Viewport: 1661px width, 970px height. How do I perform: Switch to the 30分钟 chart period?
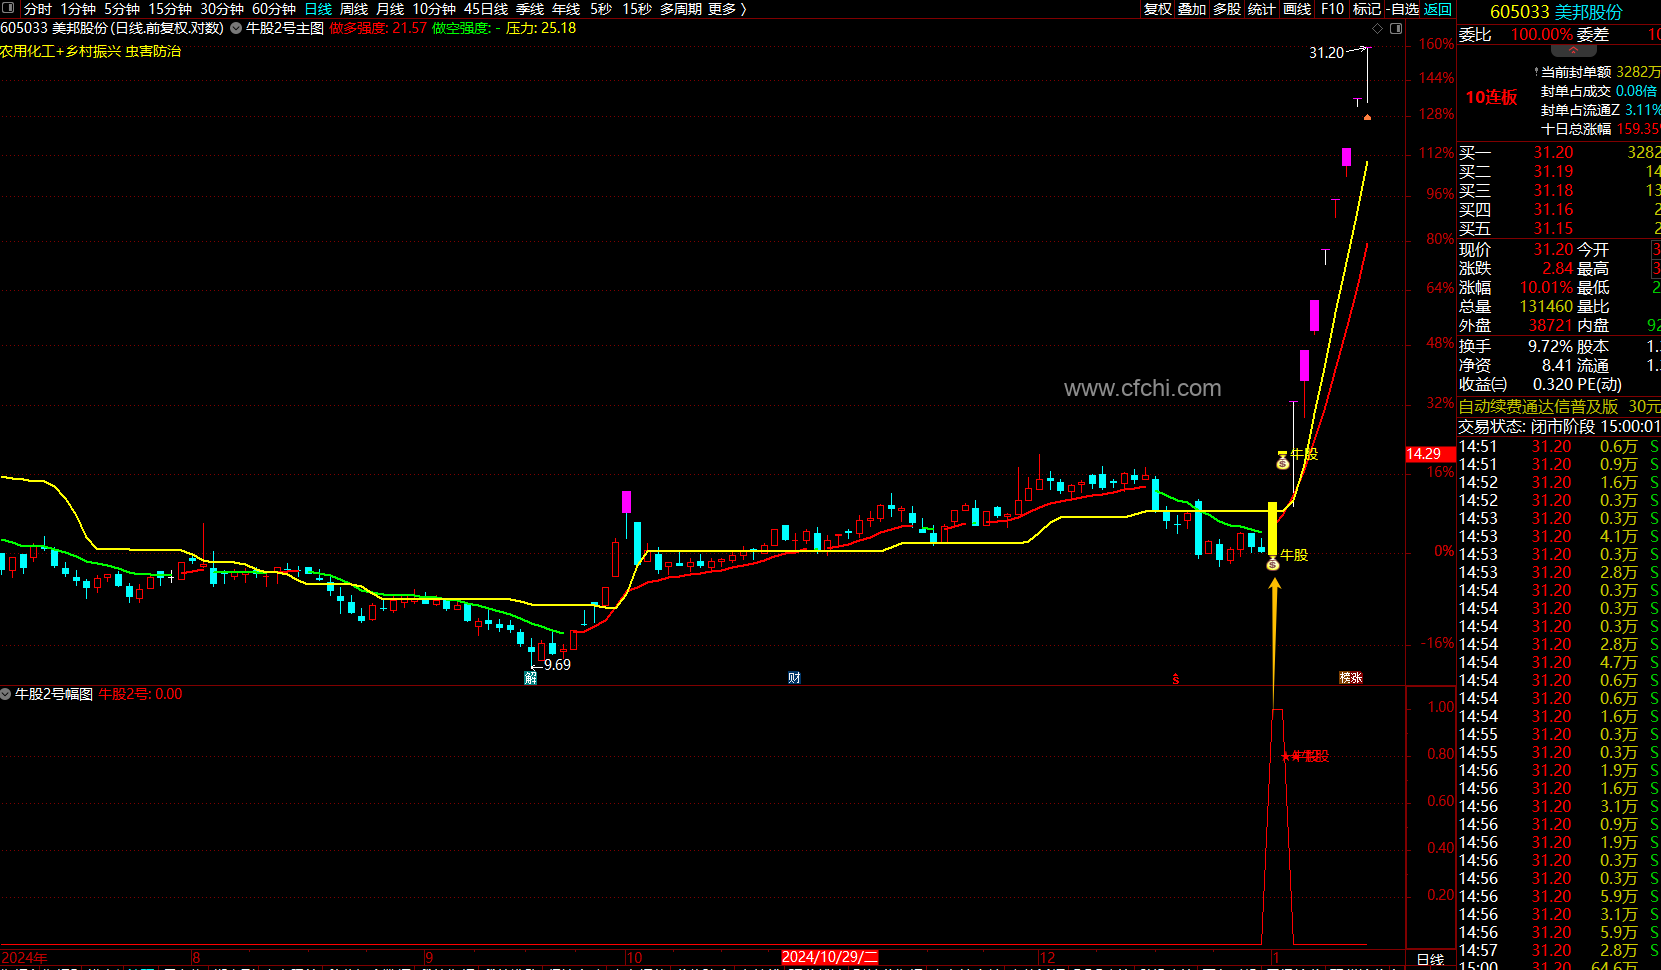(x=222, y=9)
